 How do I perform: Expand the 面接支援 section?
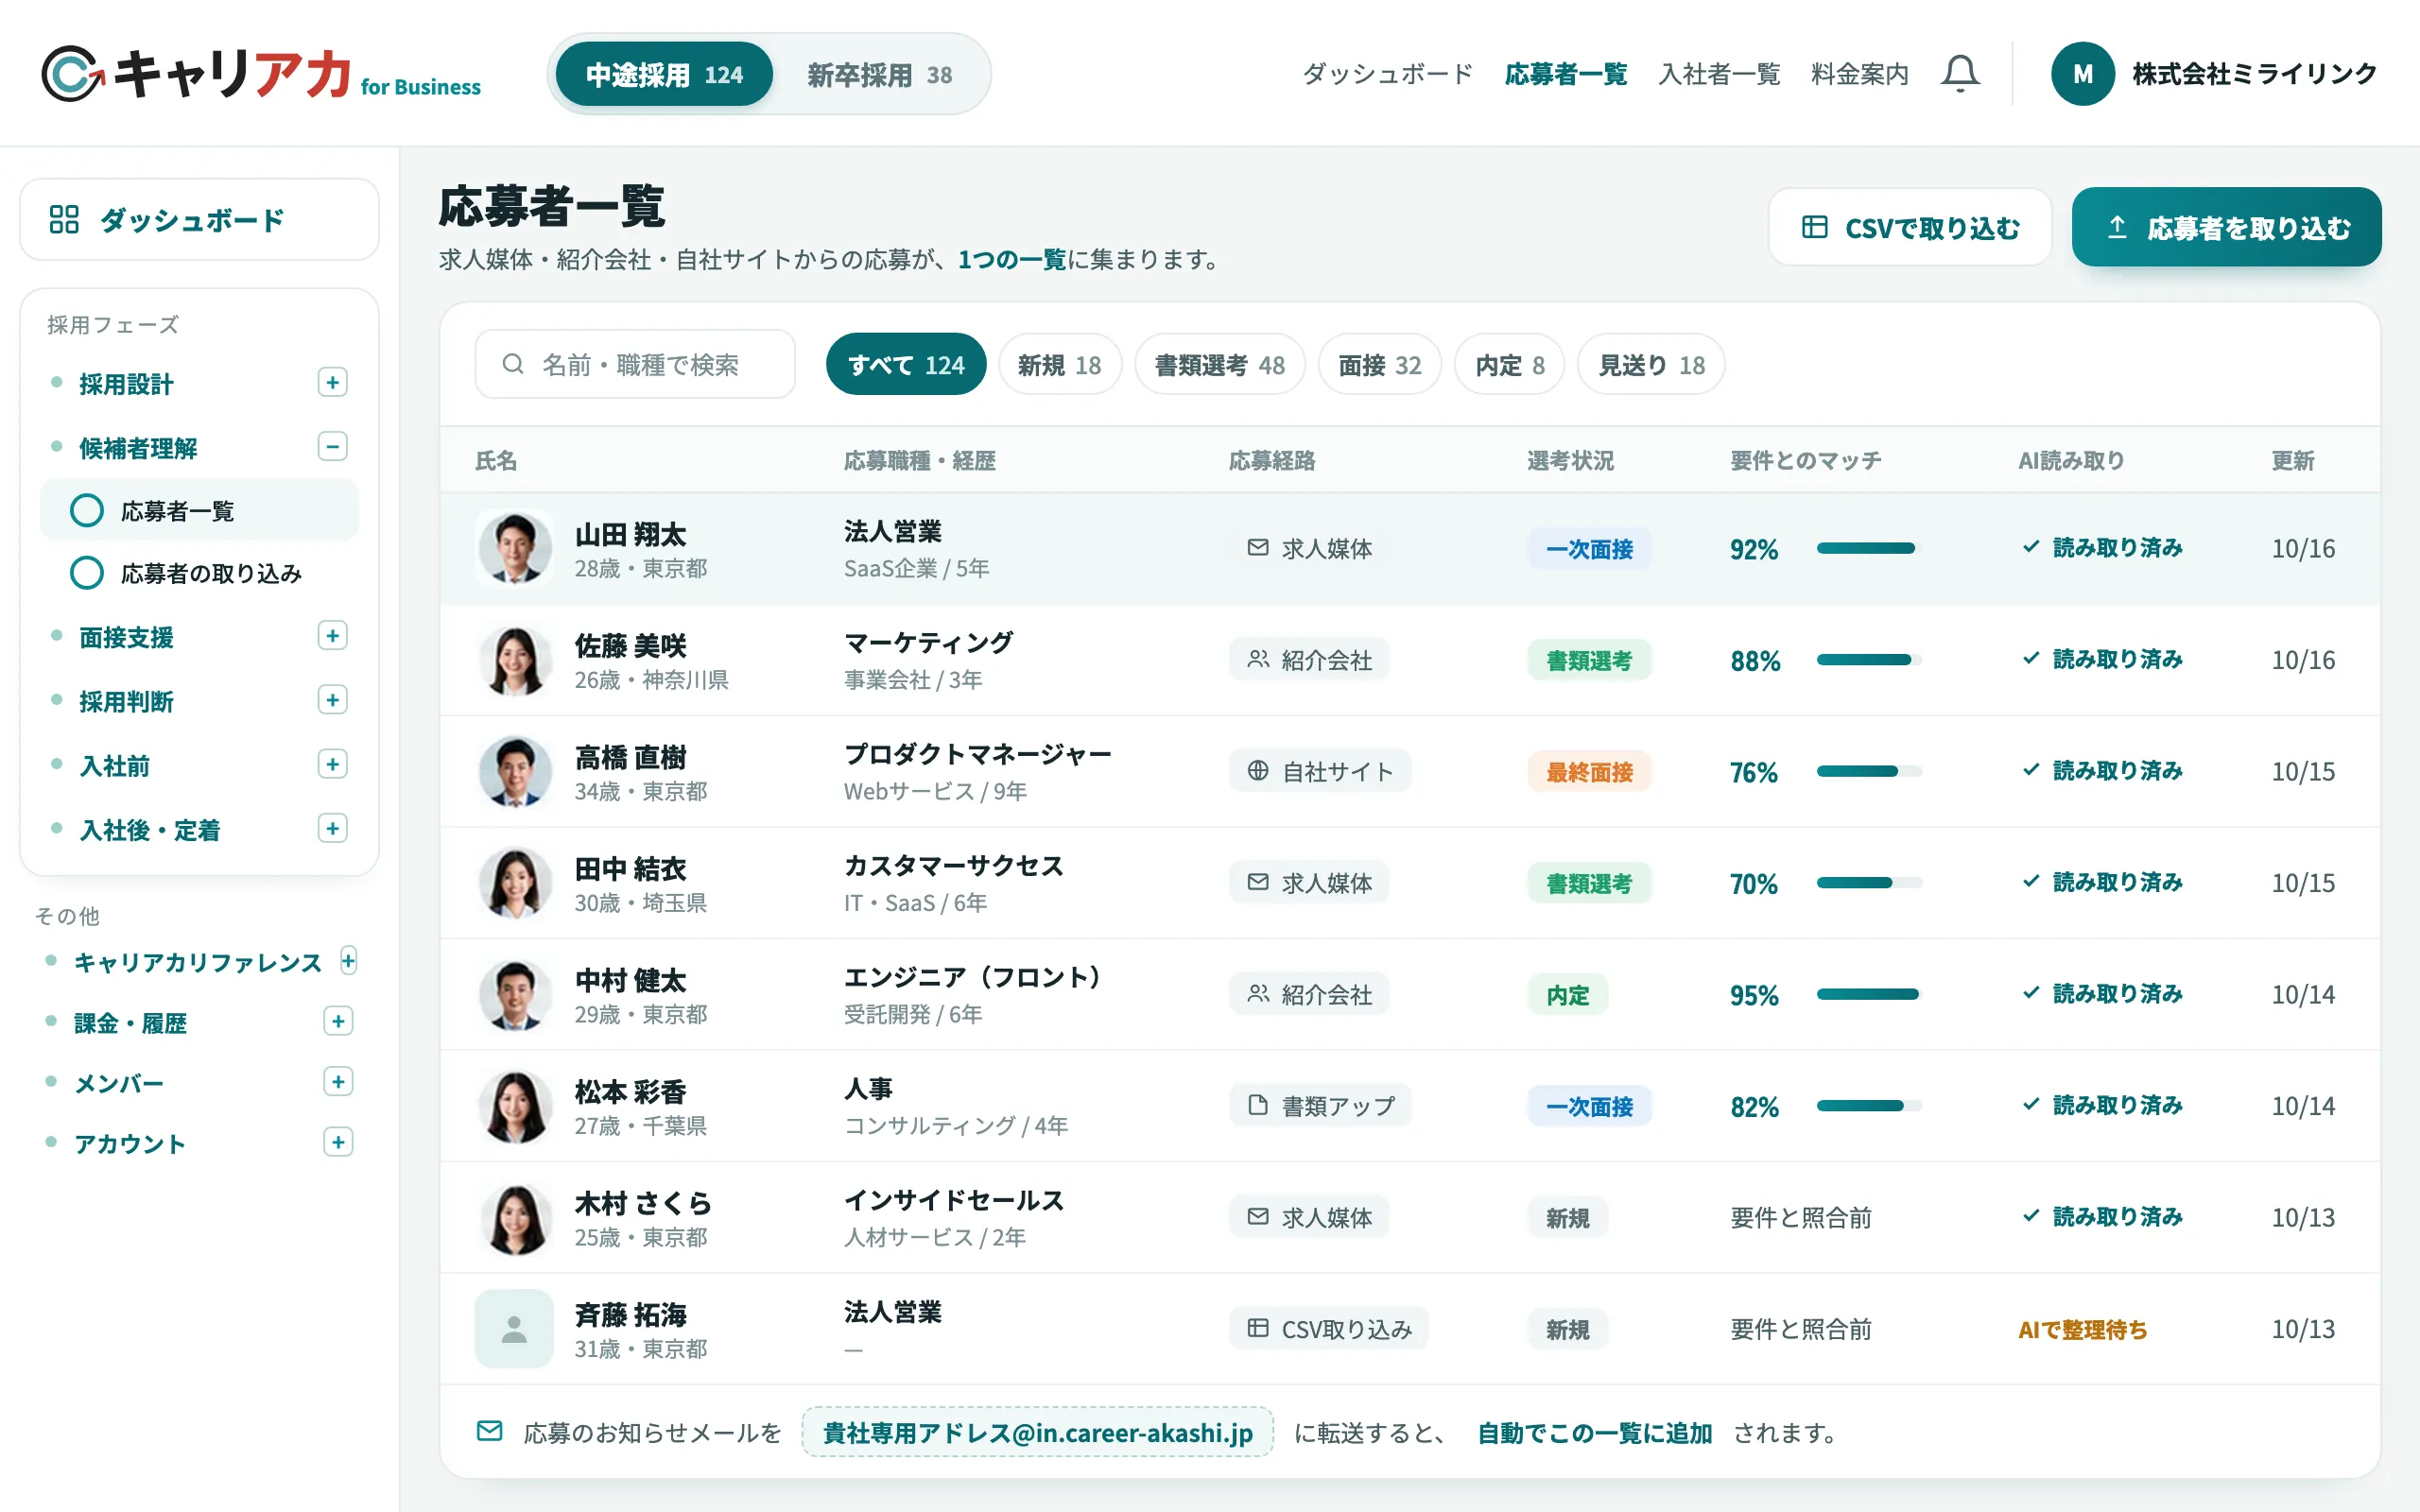[332, 636]
